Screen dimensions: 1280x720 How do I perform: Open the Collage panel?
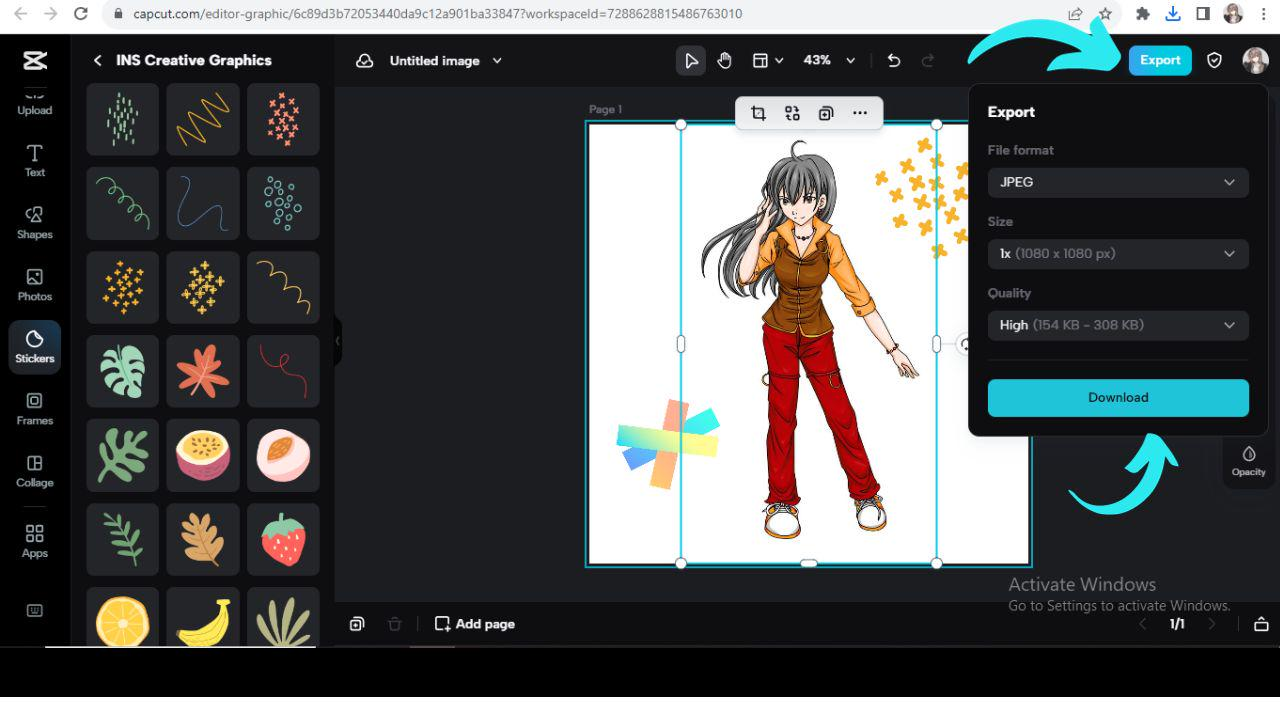coord(35,470)
